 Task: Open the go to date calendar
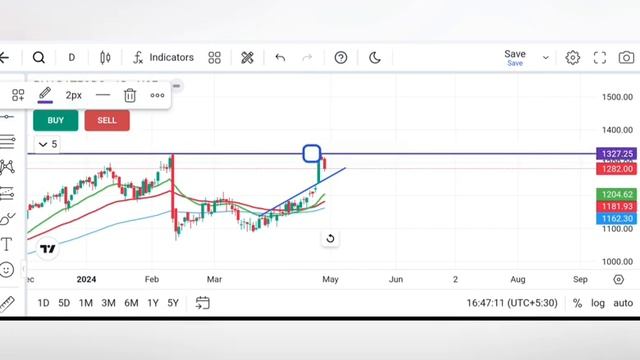point(202,303)
